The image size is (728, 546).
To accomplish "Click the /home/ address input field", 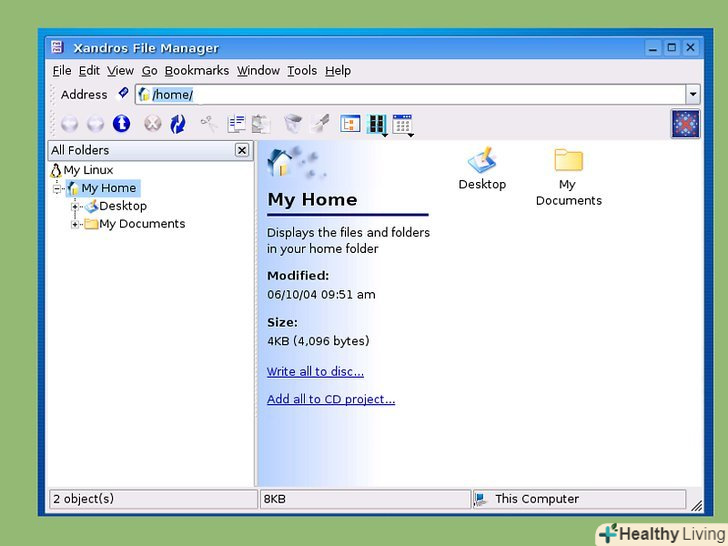I will coord(400,94).
